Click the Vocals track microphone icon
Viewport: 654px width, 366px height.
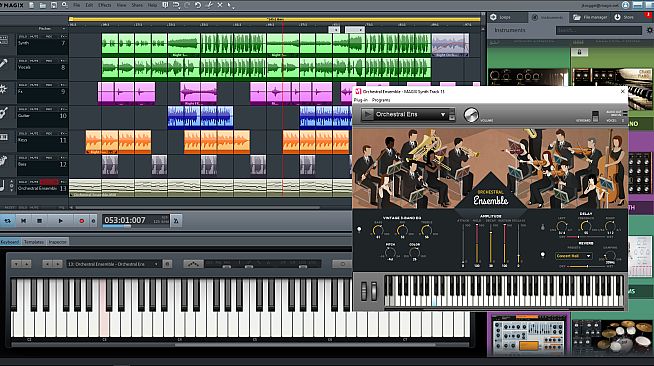pos(4,63)
